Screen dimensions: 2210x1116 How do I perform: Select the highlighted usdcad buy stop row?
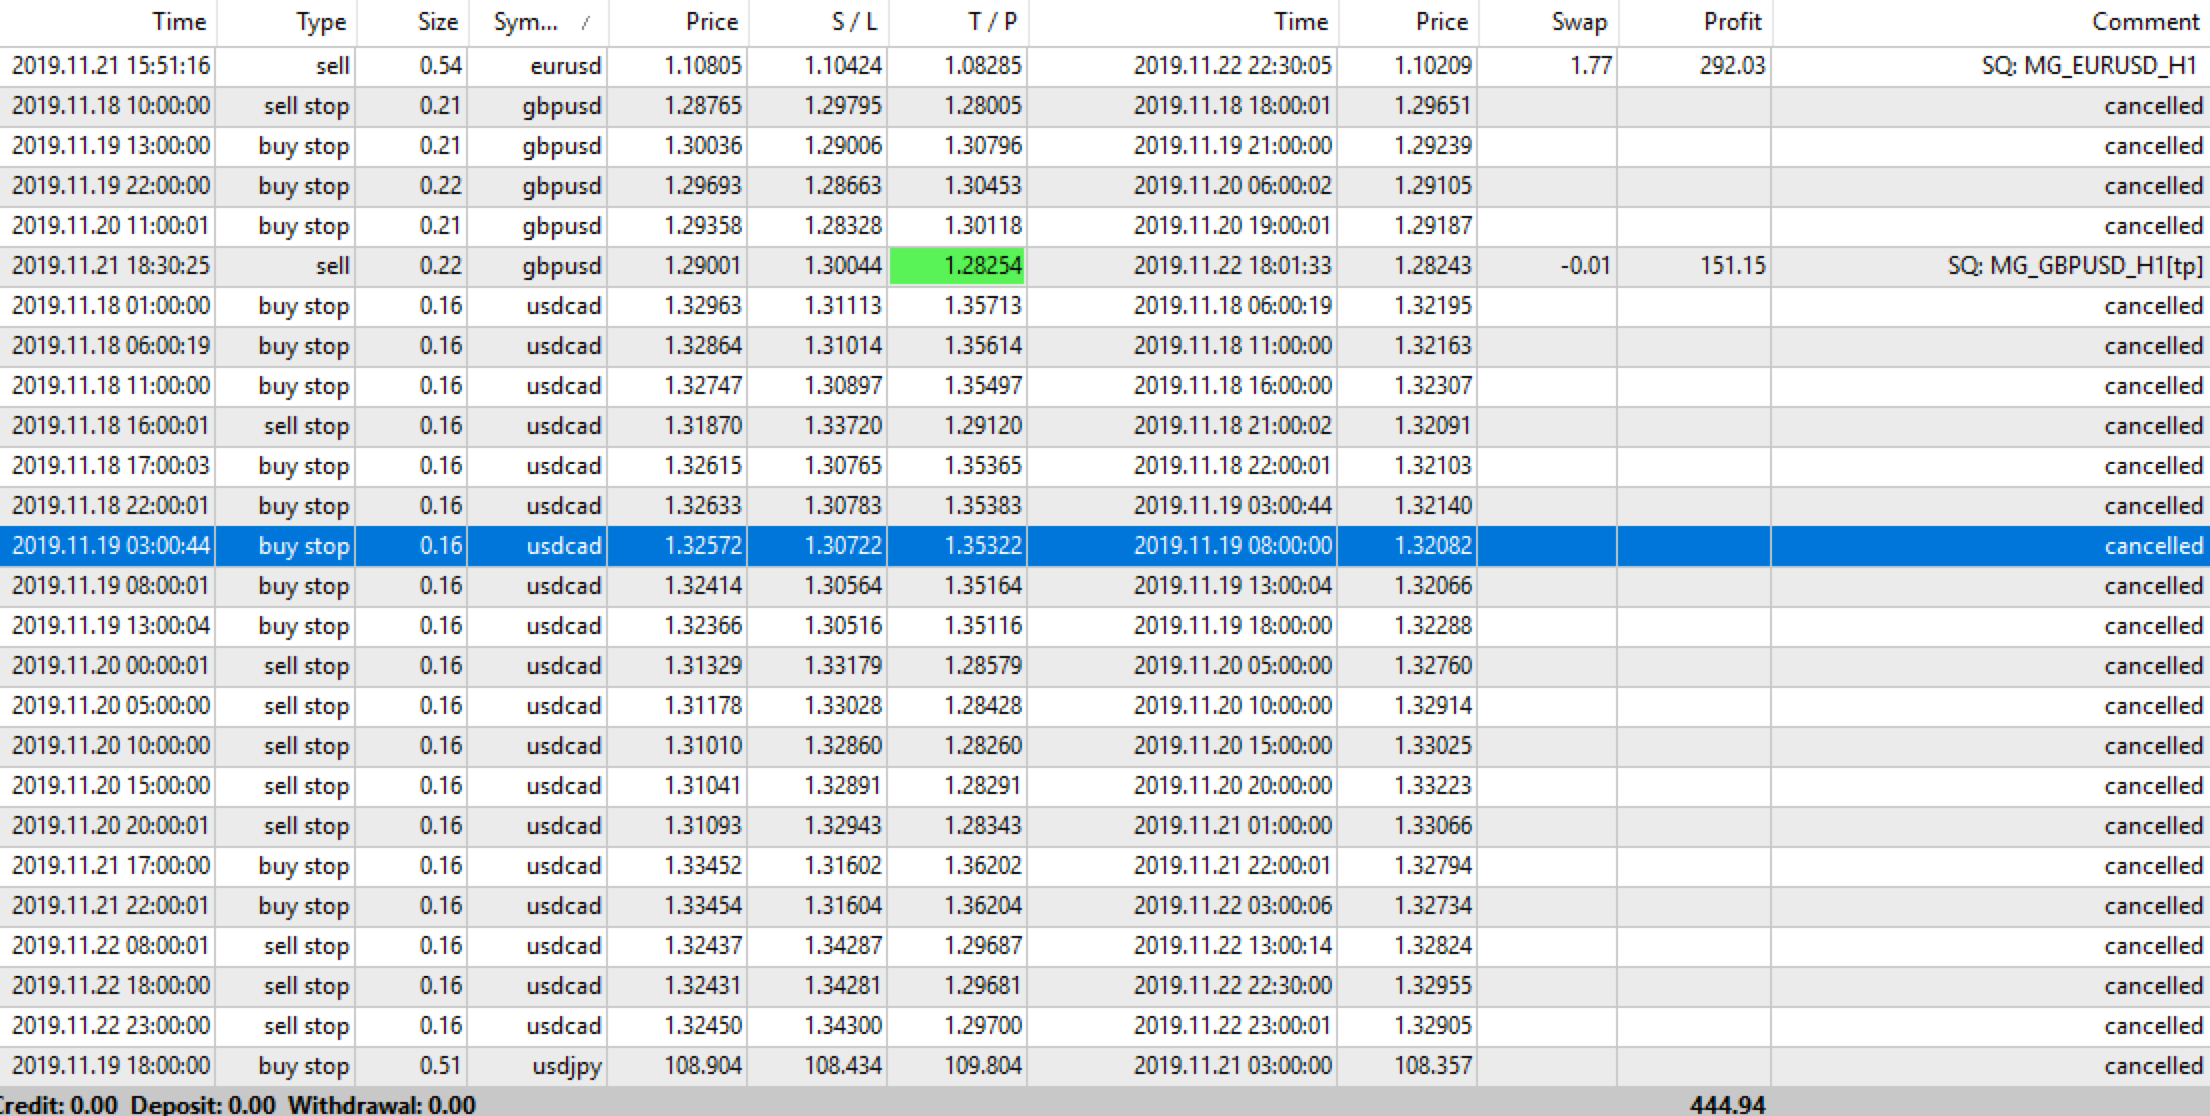click(x=566, y=546)
